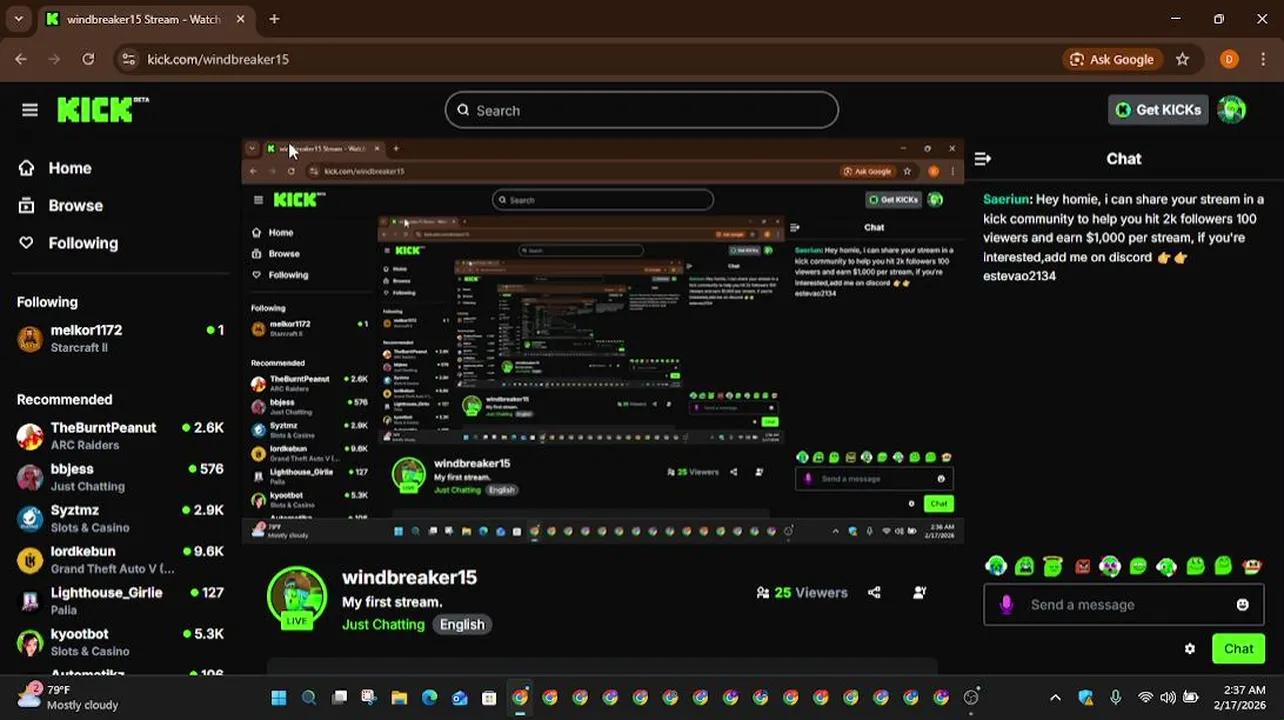Screen dimensions: 1284x720
Task: Click the share stream icon
Action: [874, 592]
